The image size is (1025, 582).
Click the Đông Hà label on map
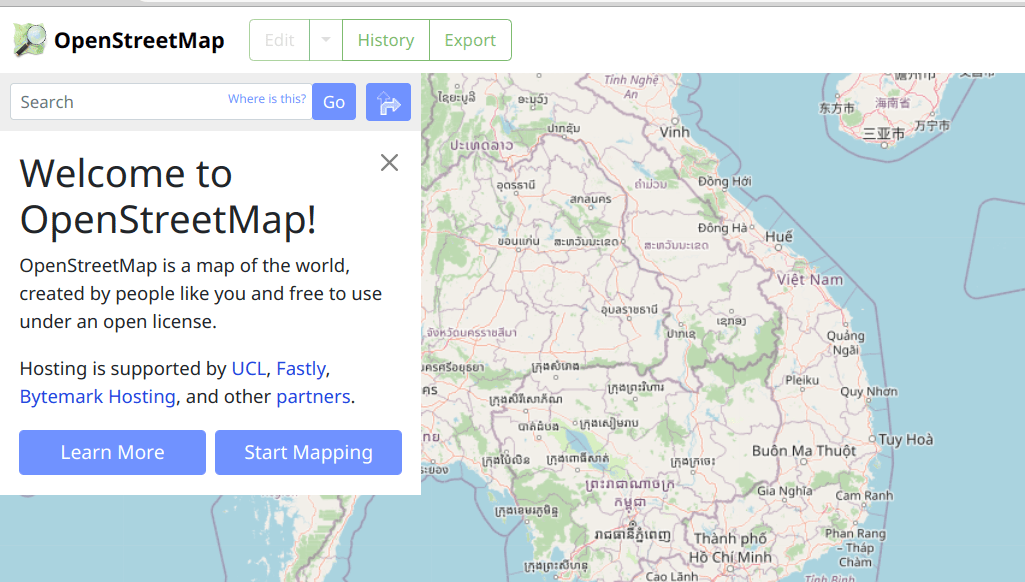click(722, 228)
